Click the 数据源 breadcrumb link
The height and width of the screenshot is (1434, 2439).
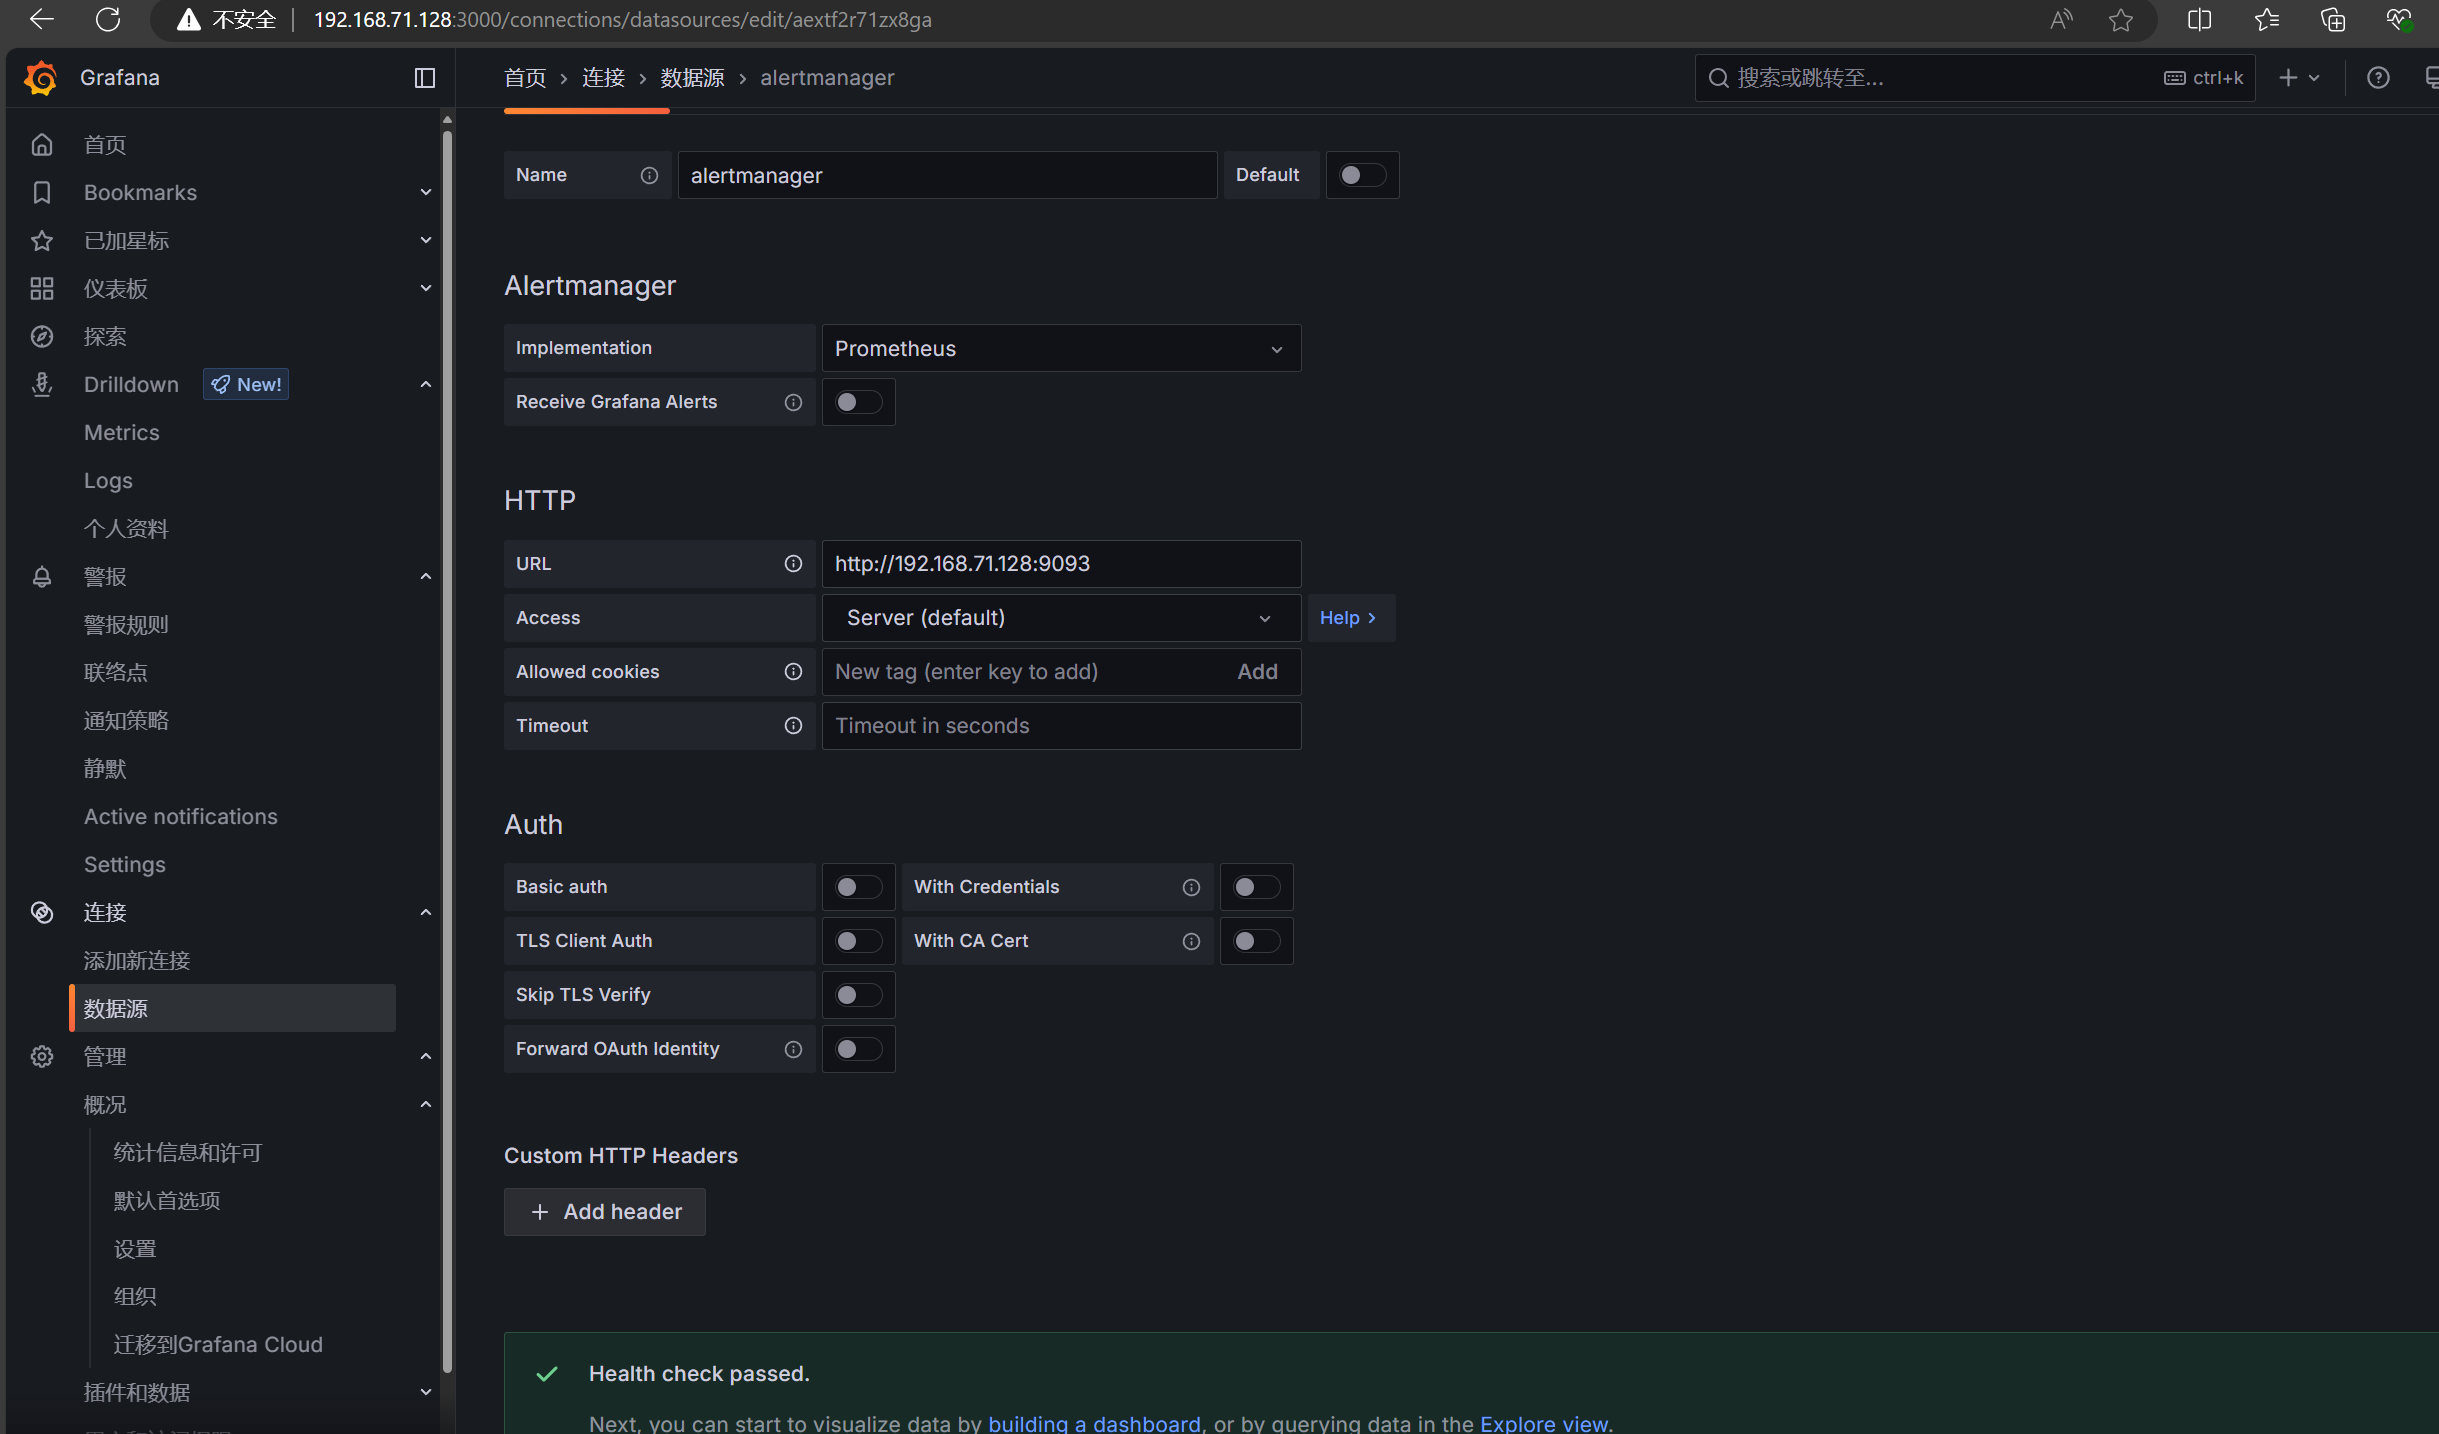[x=692, y=78]
